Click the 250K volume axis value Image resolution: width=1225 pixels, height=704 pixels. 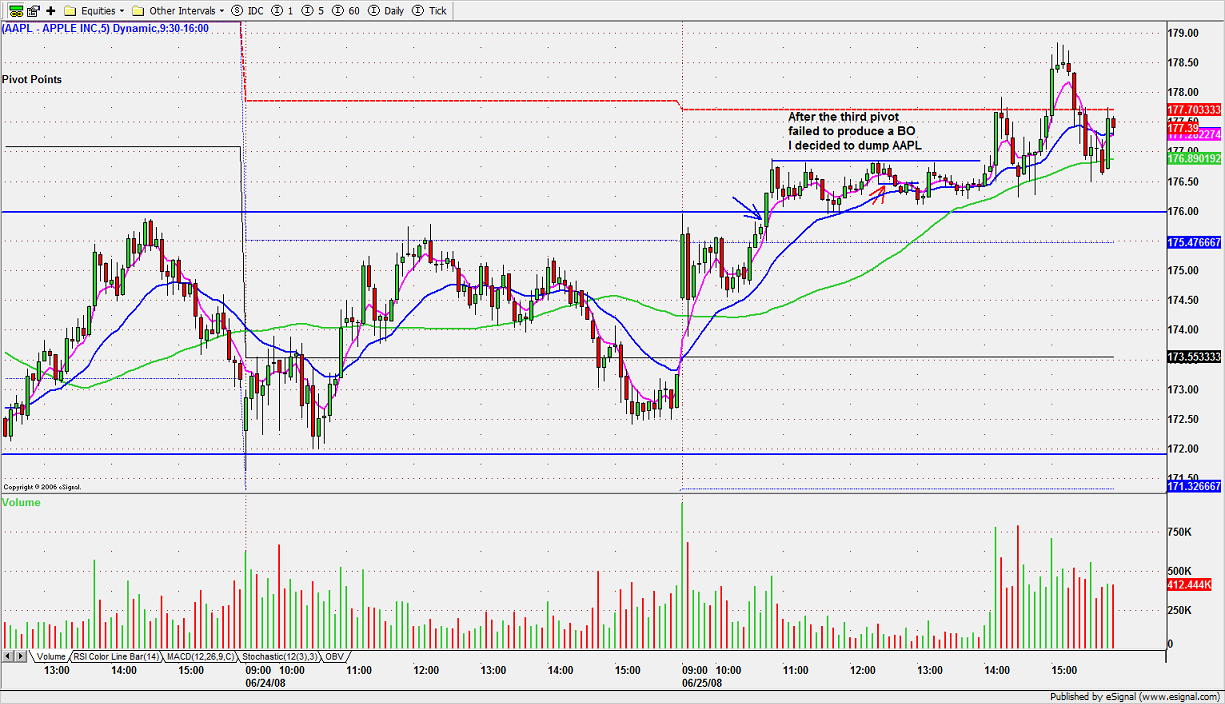1181,610
